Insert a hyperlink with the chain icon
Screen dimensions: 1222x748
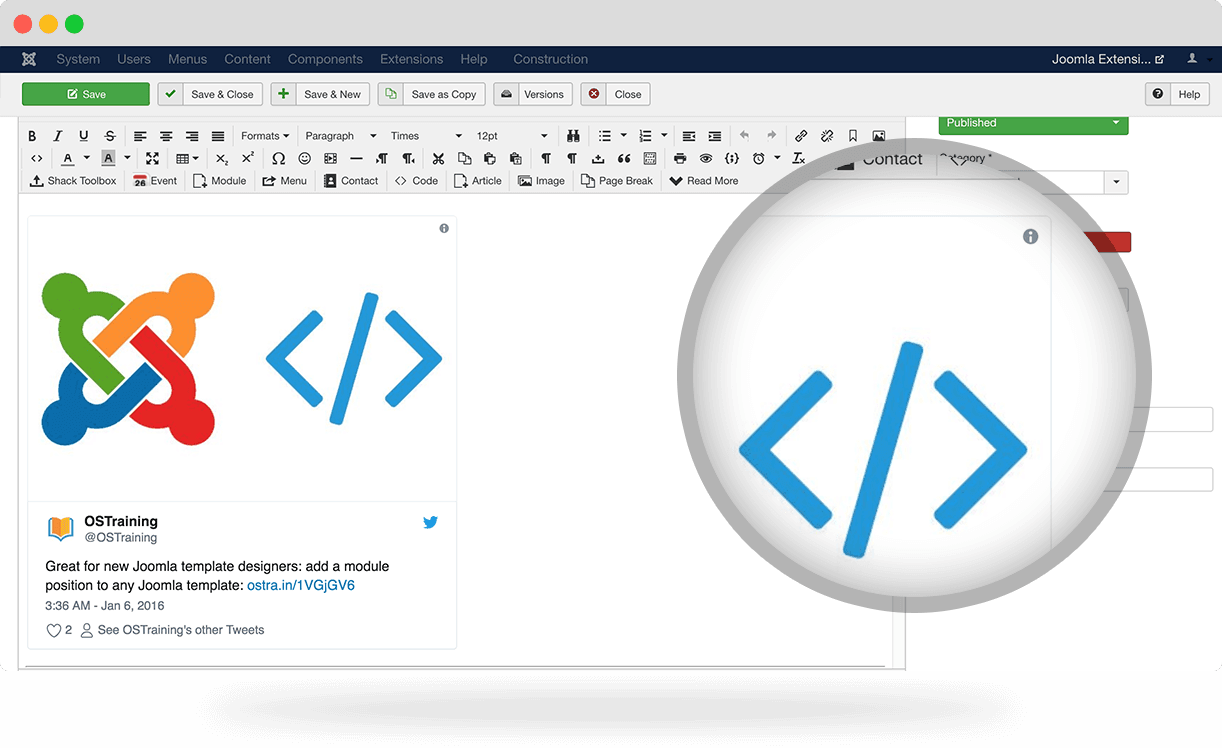[801, 135]
